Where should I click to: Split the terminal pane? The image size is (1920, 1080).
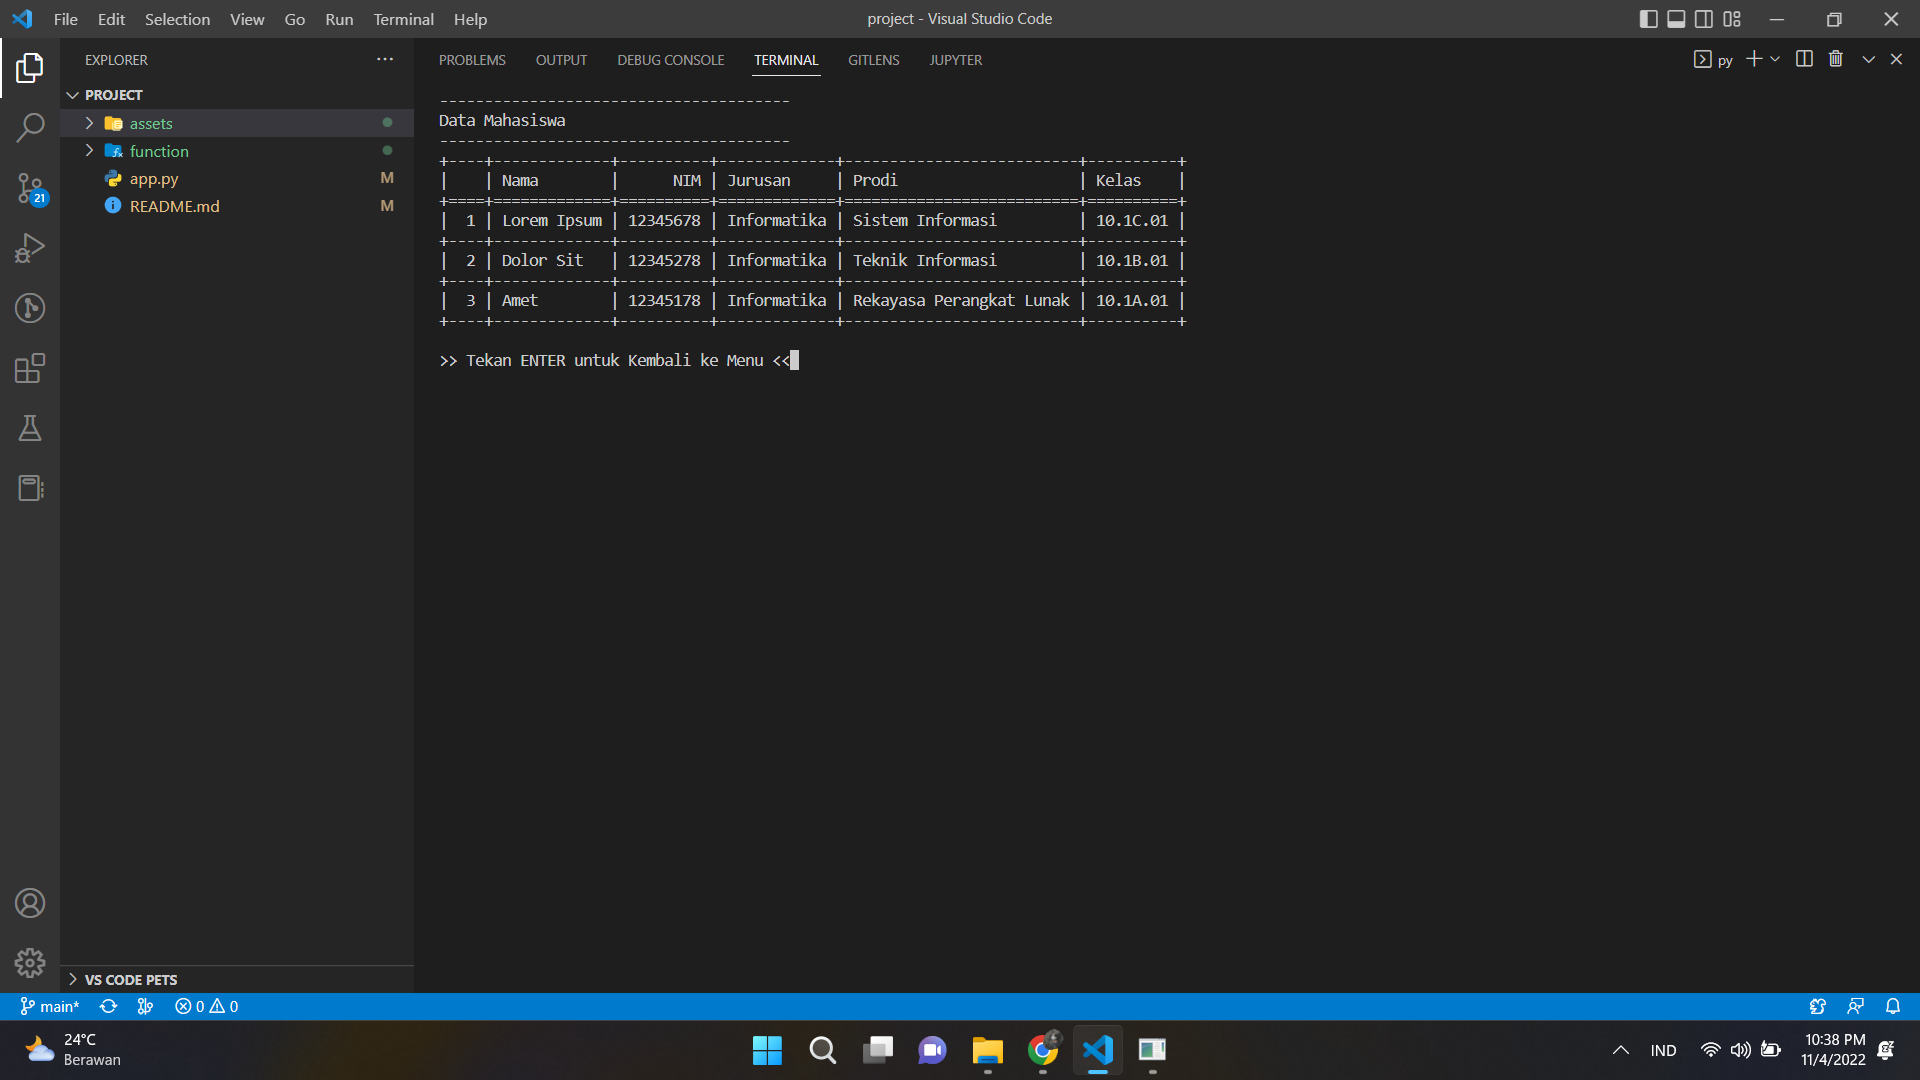pos(1804,59)
